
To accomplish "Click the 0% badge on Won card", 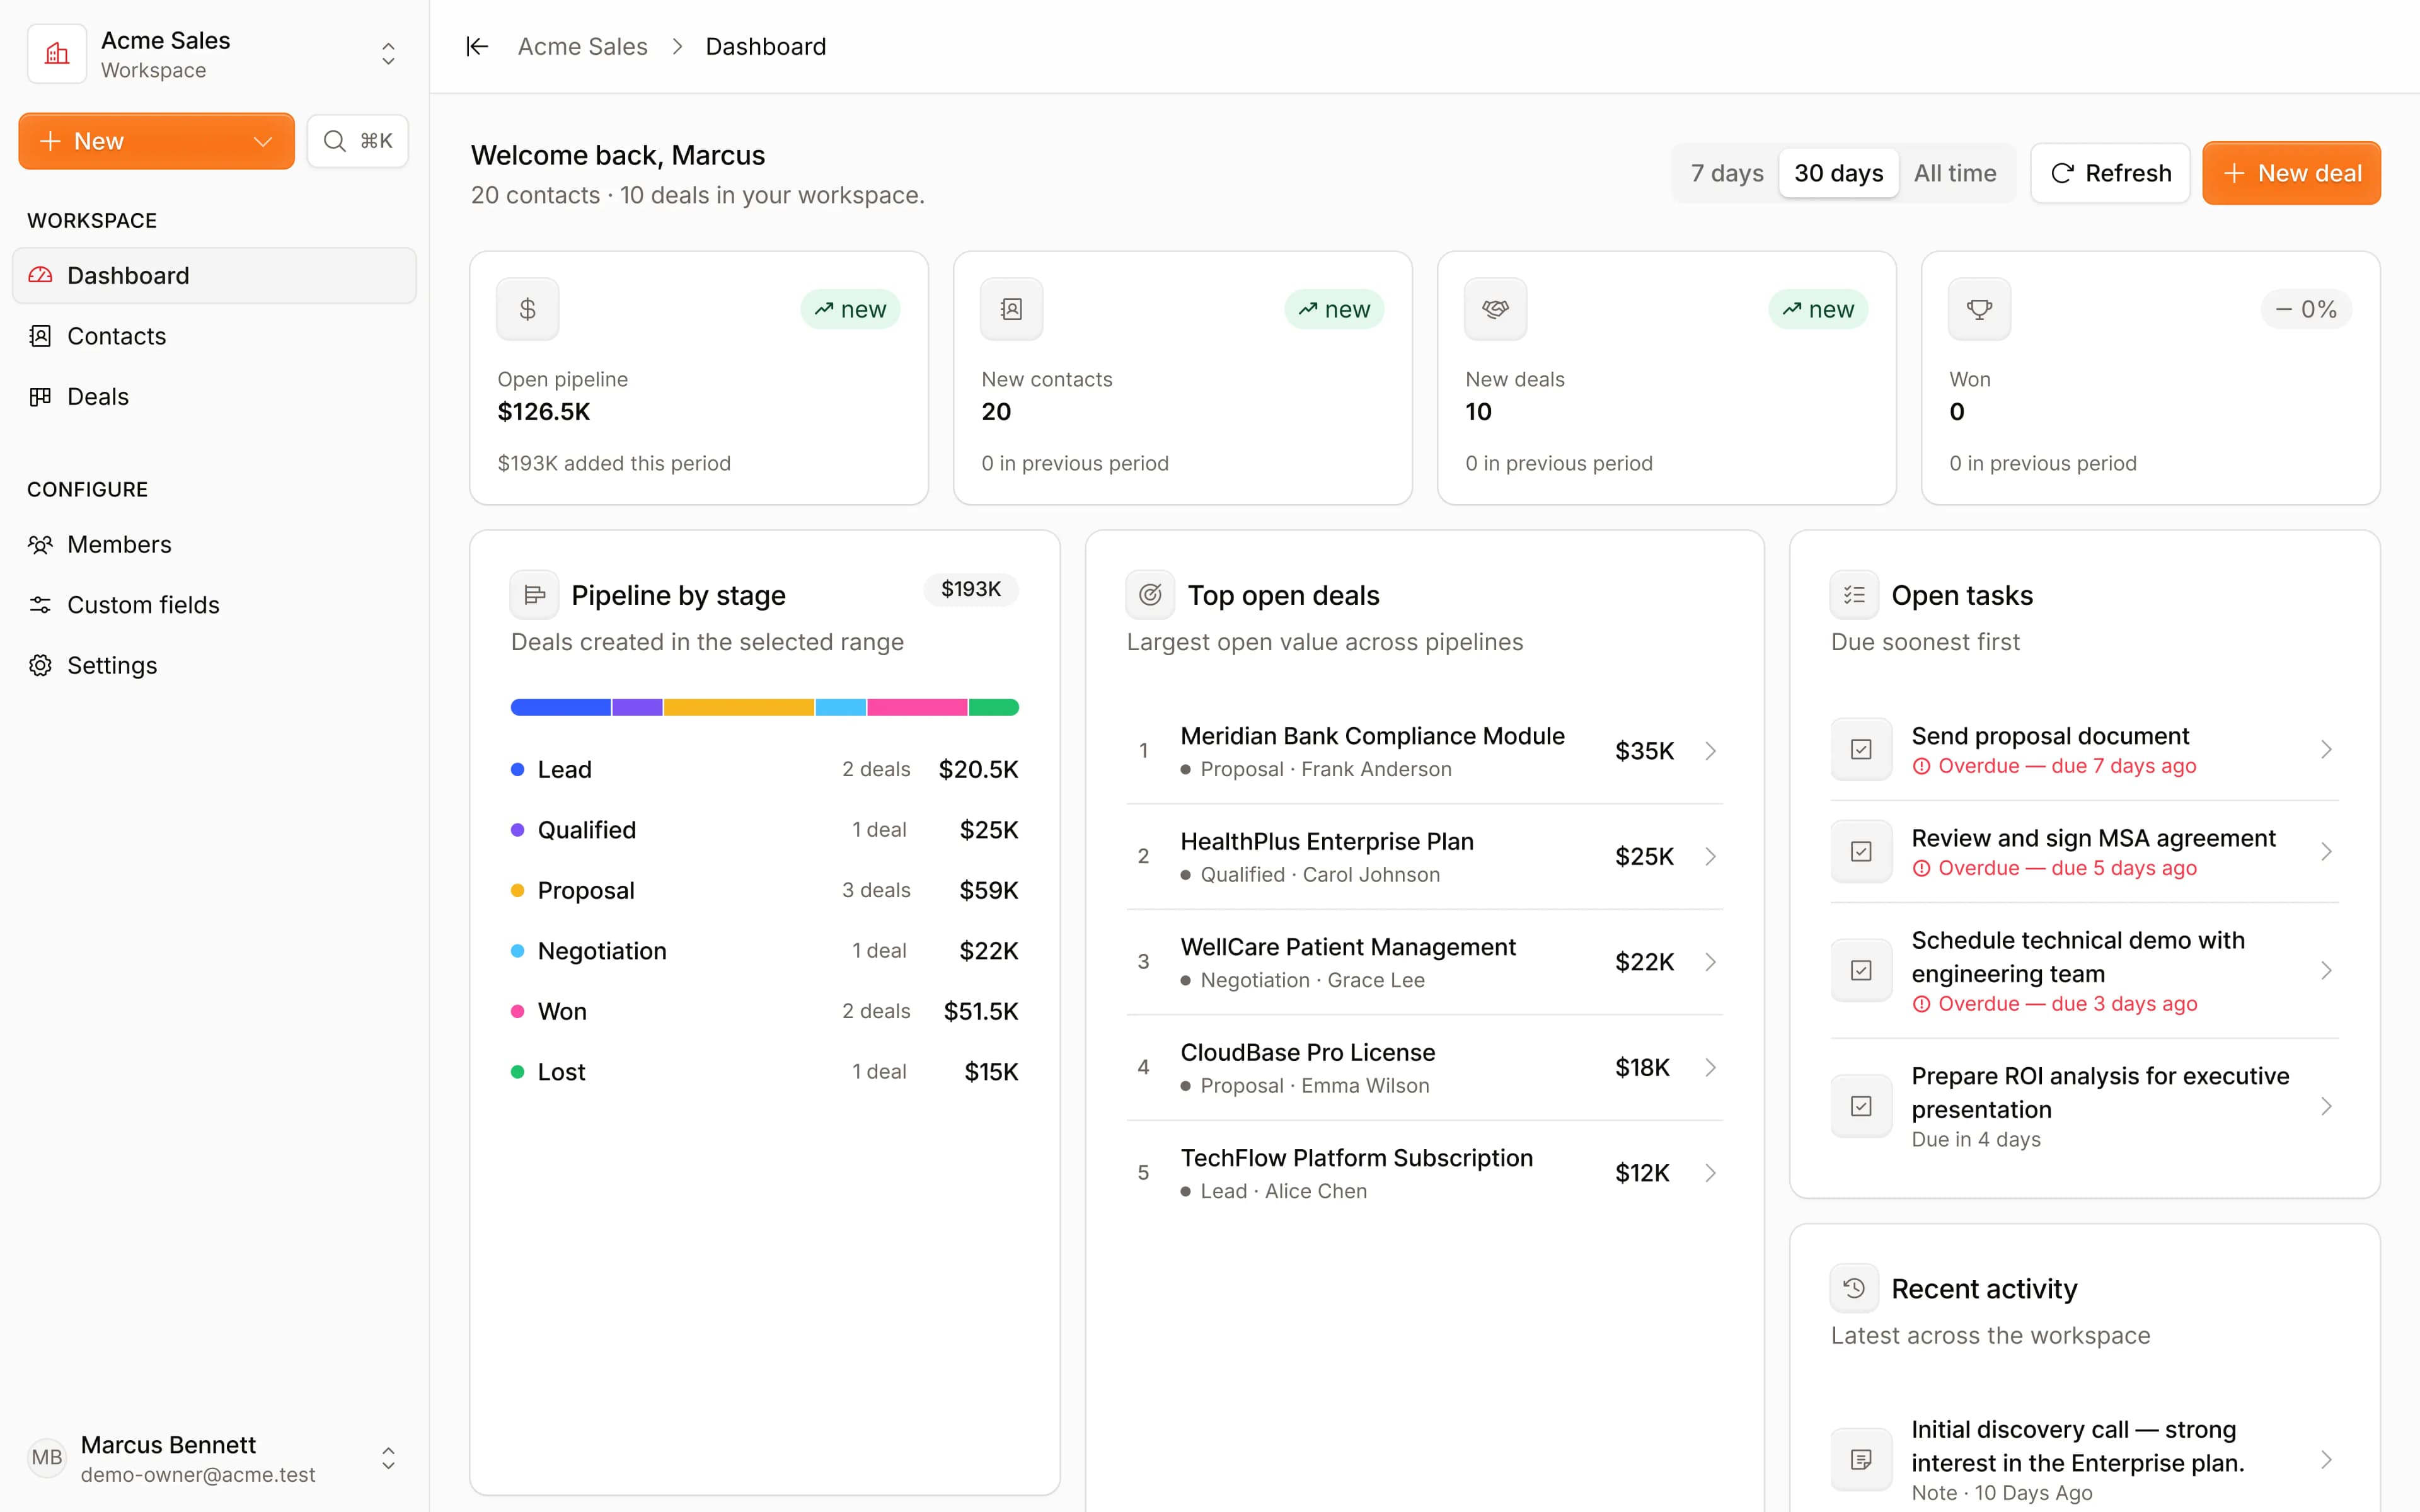I will pos(2306,309).
